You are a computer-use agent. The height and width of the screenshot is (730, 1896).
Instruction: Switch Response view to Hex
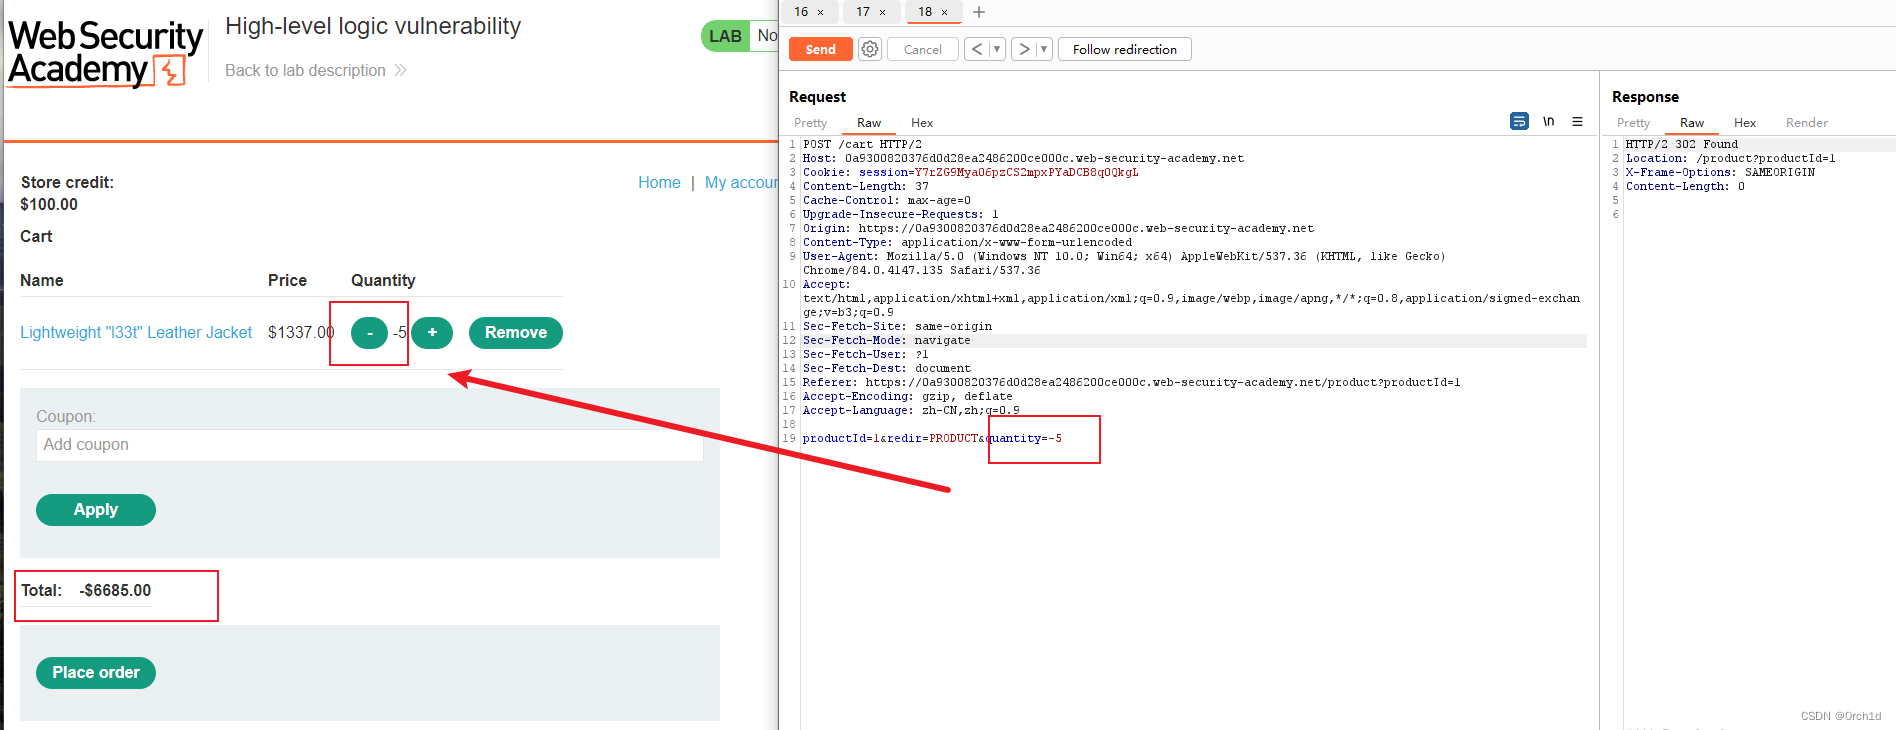tap(1745, 123)
